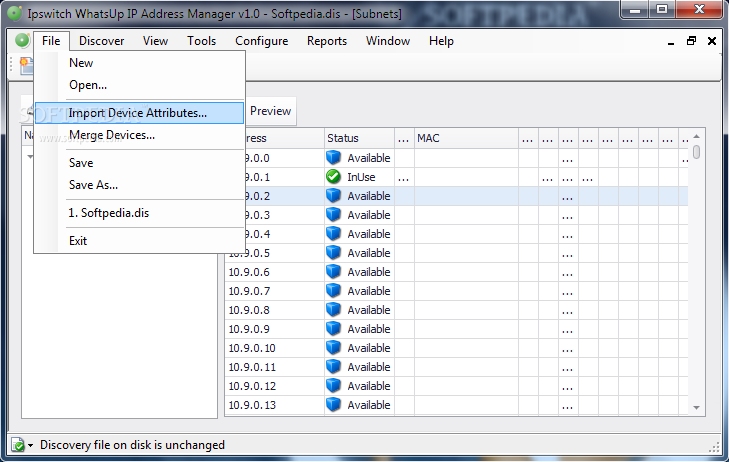Click Available cube icon for 10.9.0.2

coord(333,196)
